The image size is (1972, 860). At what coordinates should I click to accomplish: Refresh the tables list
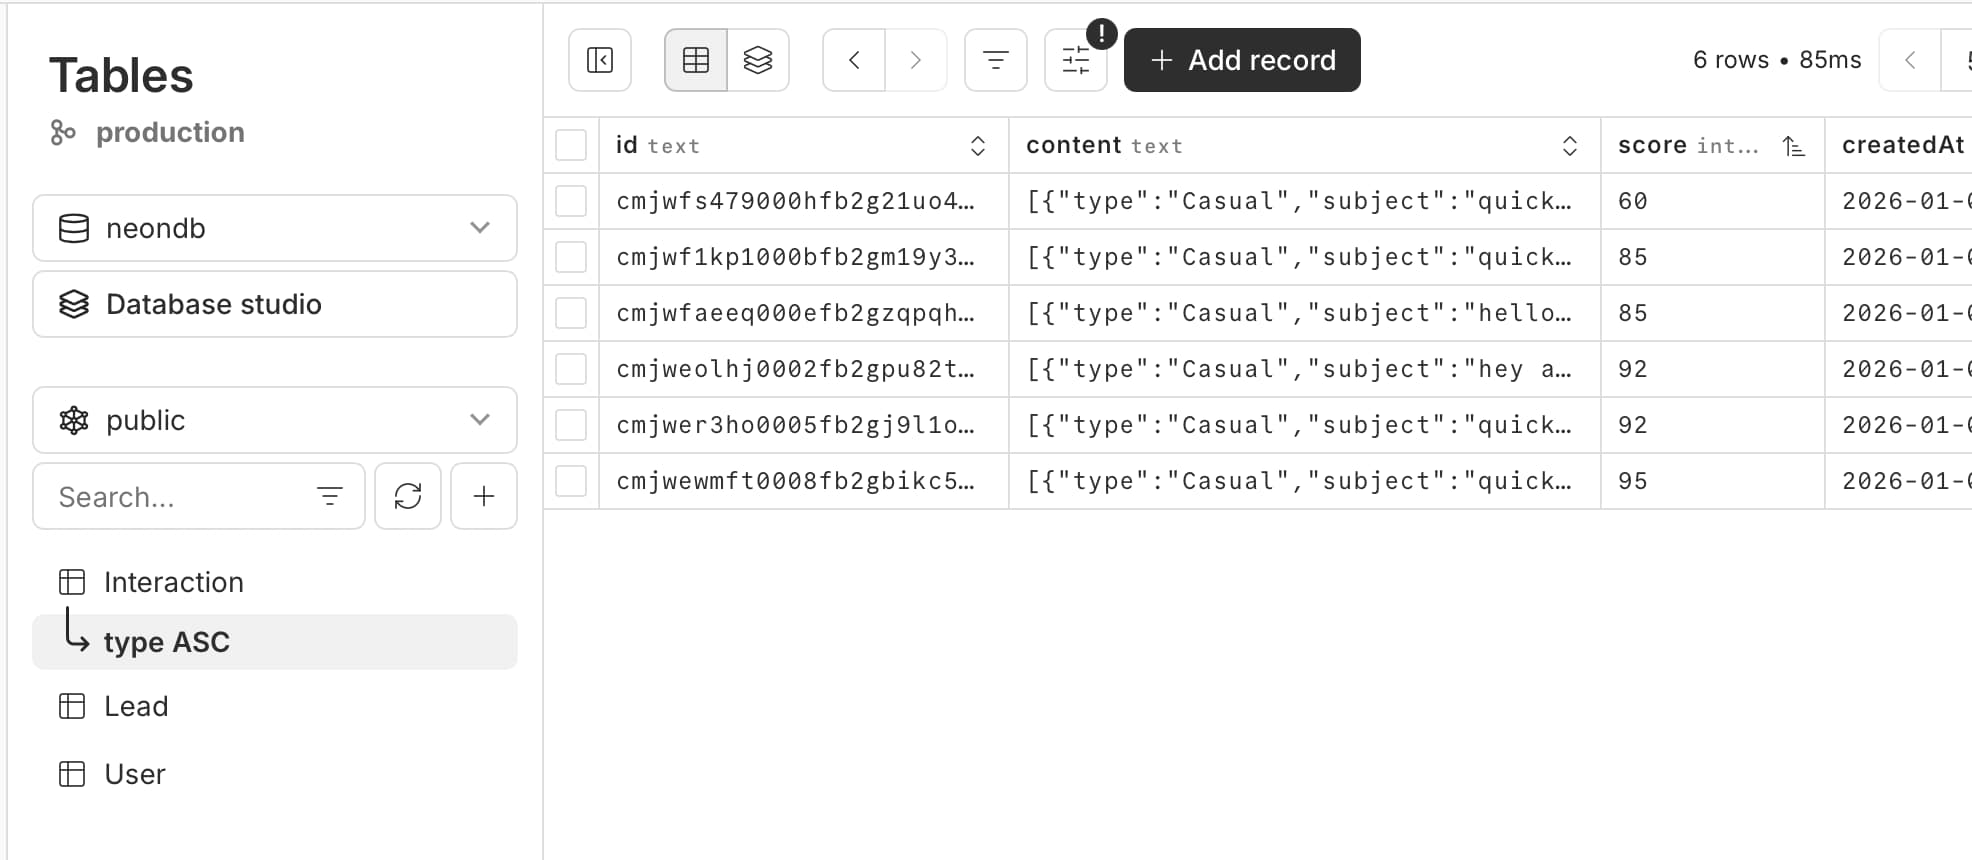408,496
